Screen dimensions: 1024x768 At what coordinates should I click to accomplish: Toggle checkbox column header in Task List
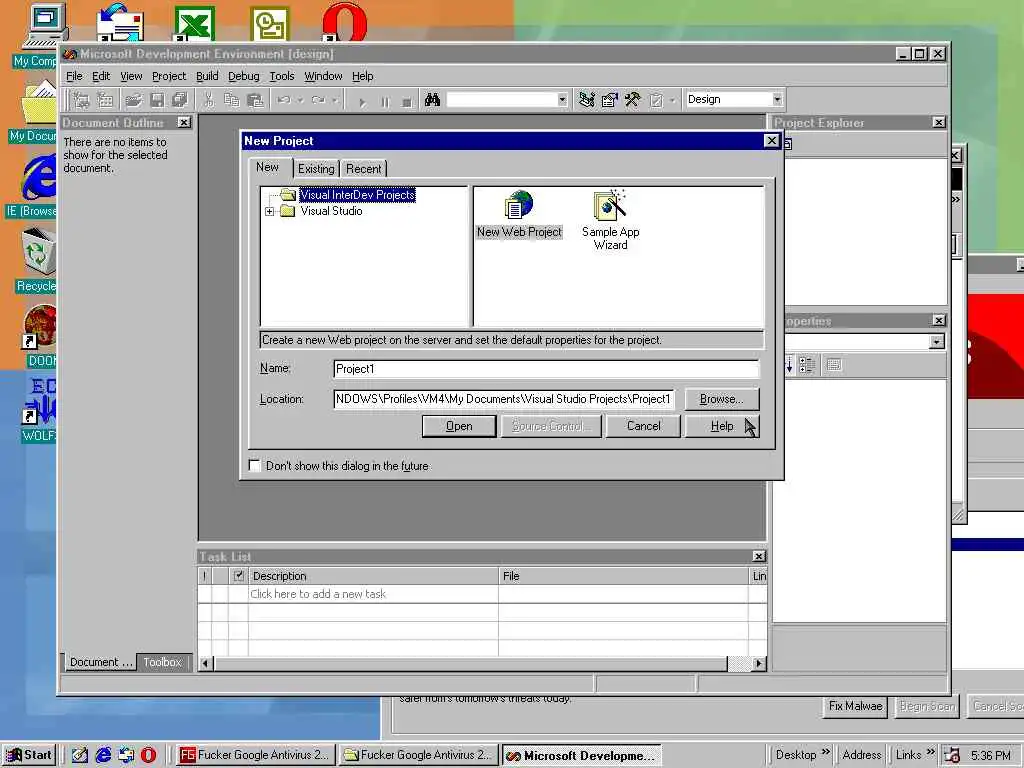pos(238,575)
